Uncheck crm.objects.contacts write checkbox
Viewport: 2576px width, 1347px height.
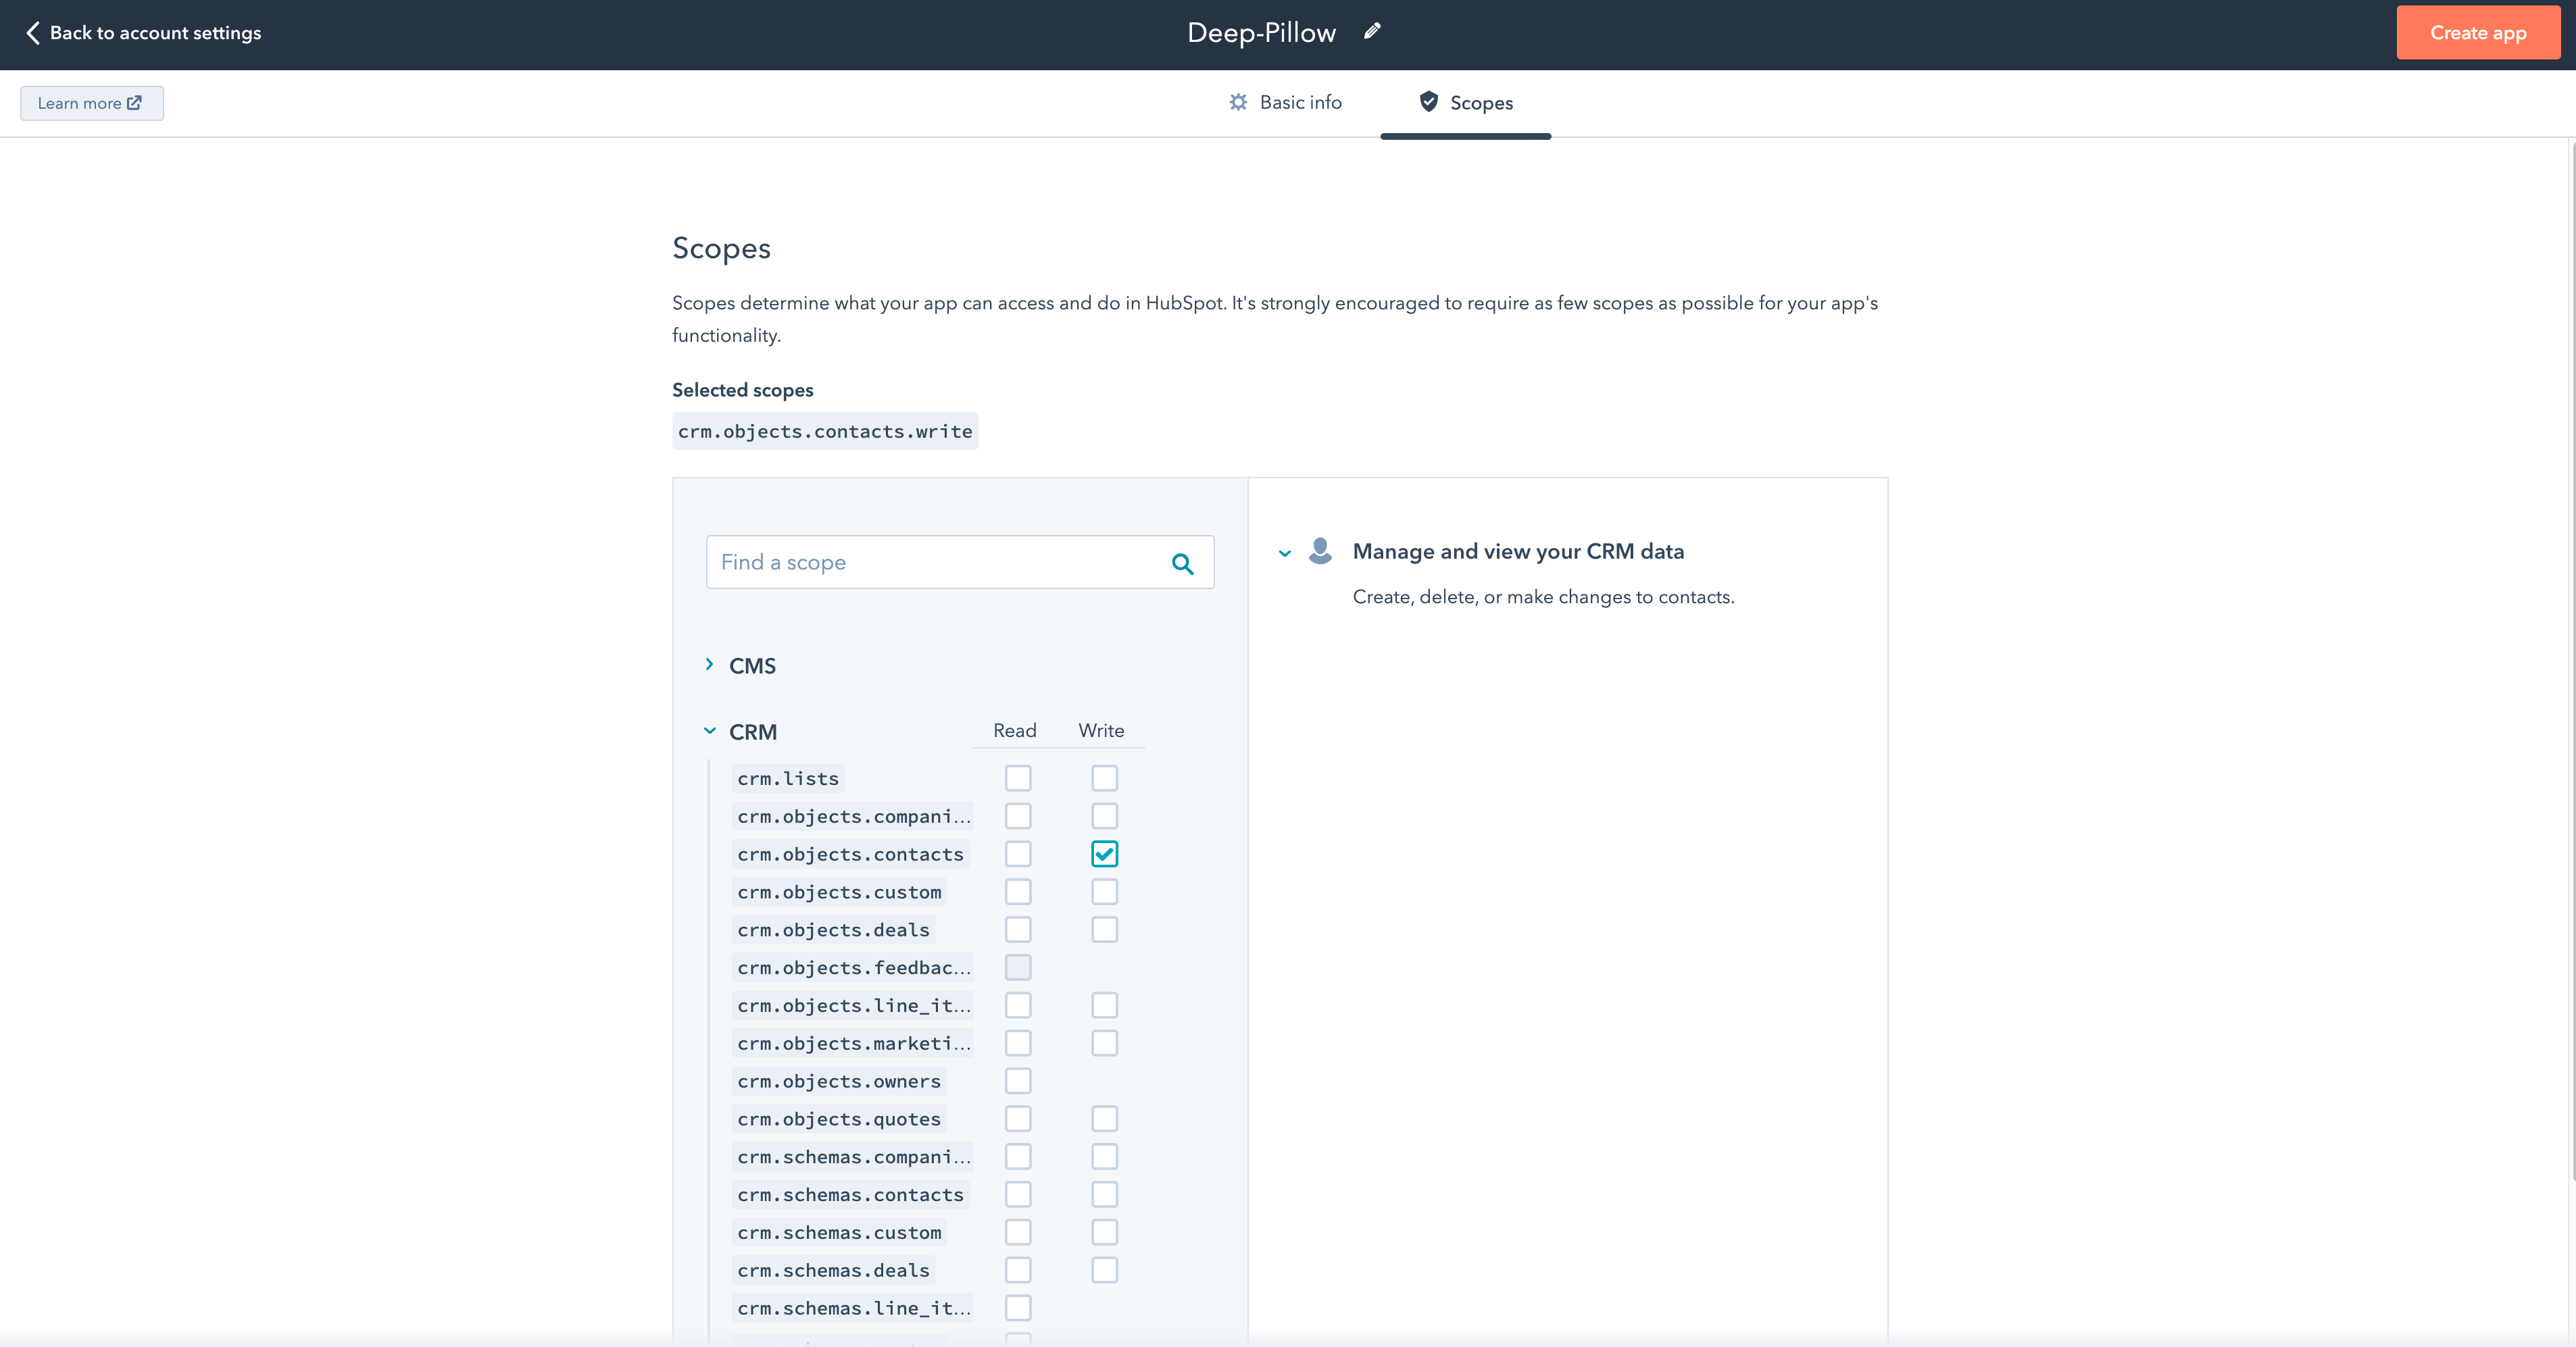pos(1104,854)
